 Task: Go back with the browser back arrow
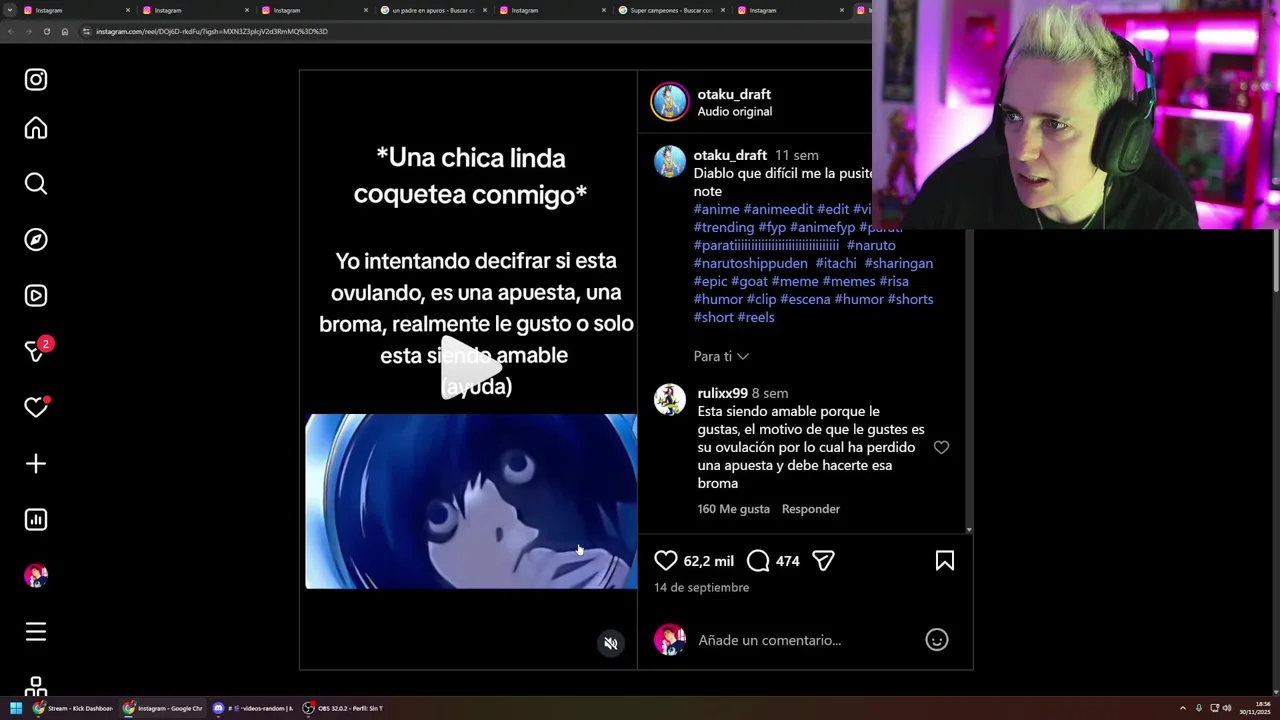(10, 31)
